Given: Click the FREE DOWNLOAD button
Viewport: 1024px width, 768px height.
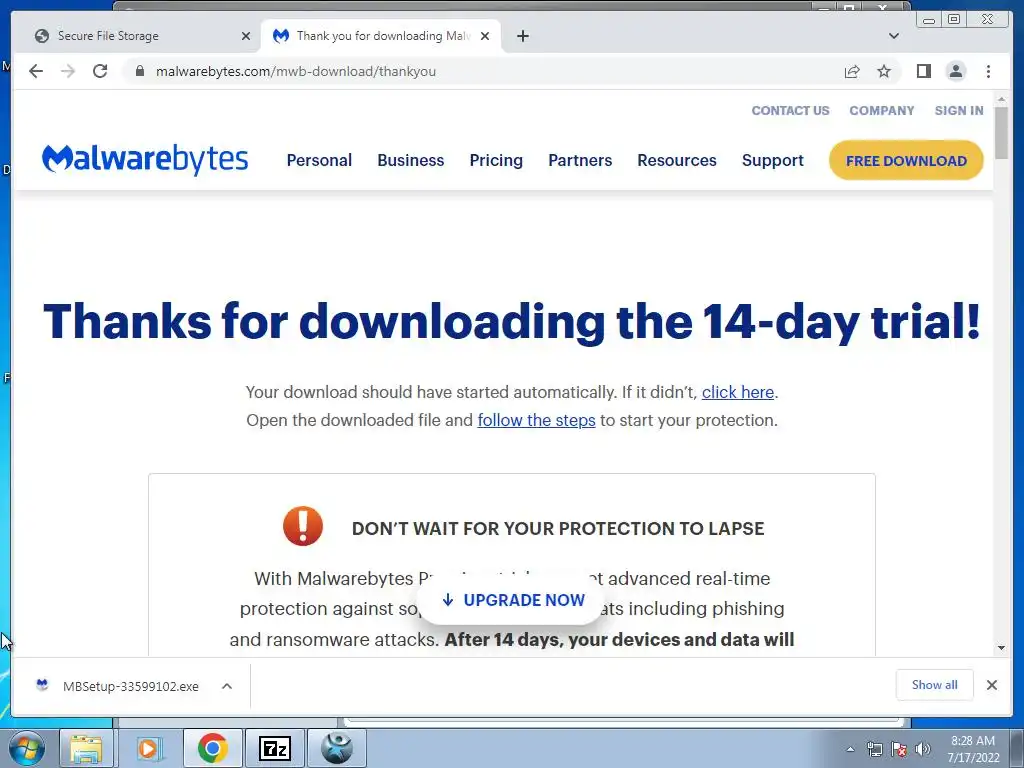Looking at the screenshot, I should coord(906,161).
